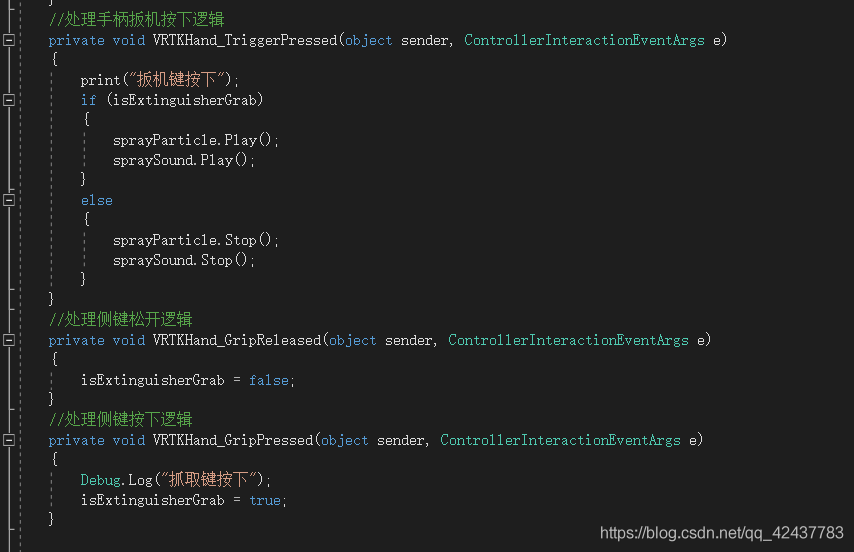The width and height of the screenshot is (854, 552).
Task: Click the comment 处理侧键松开逻辑
Action: [x=120, y=320]
